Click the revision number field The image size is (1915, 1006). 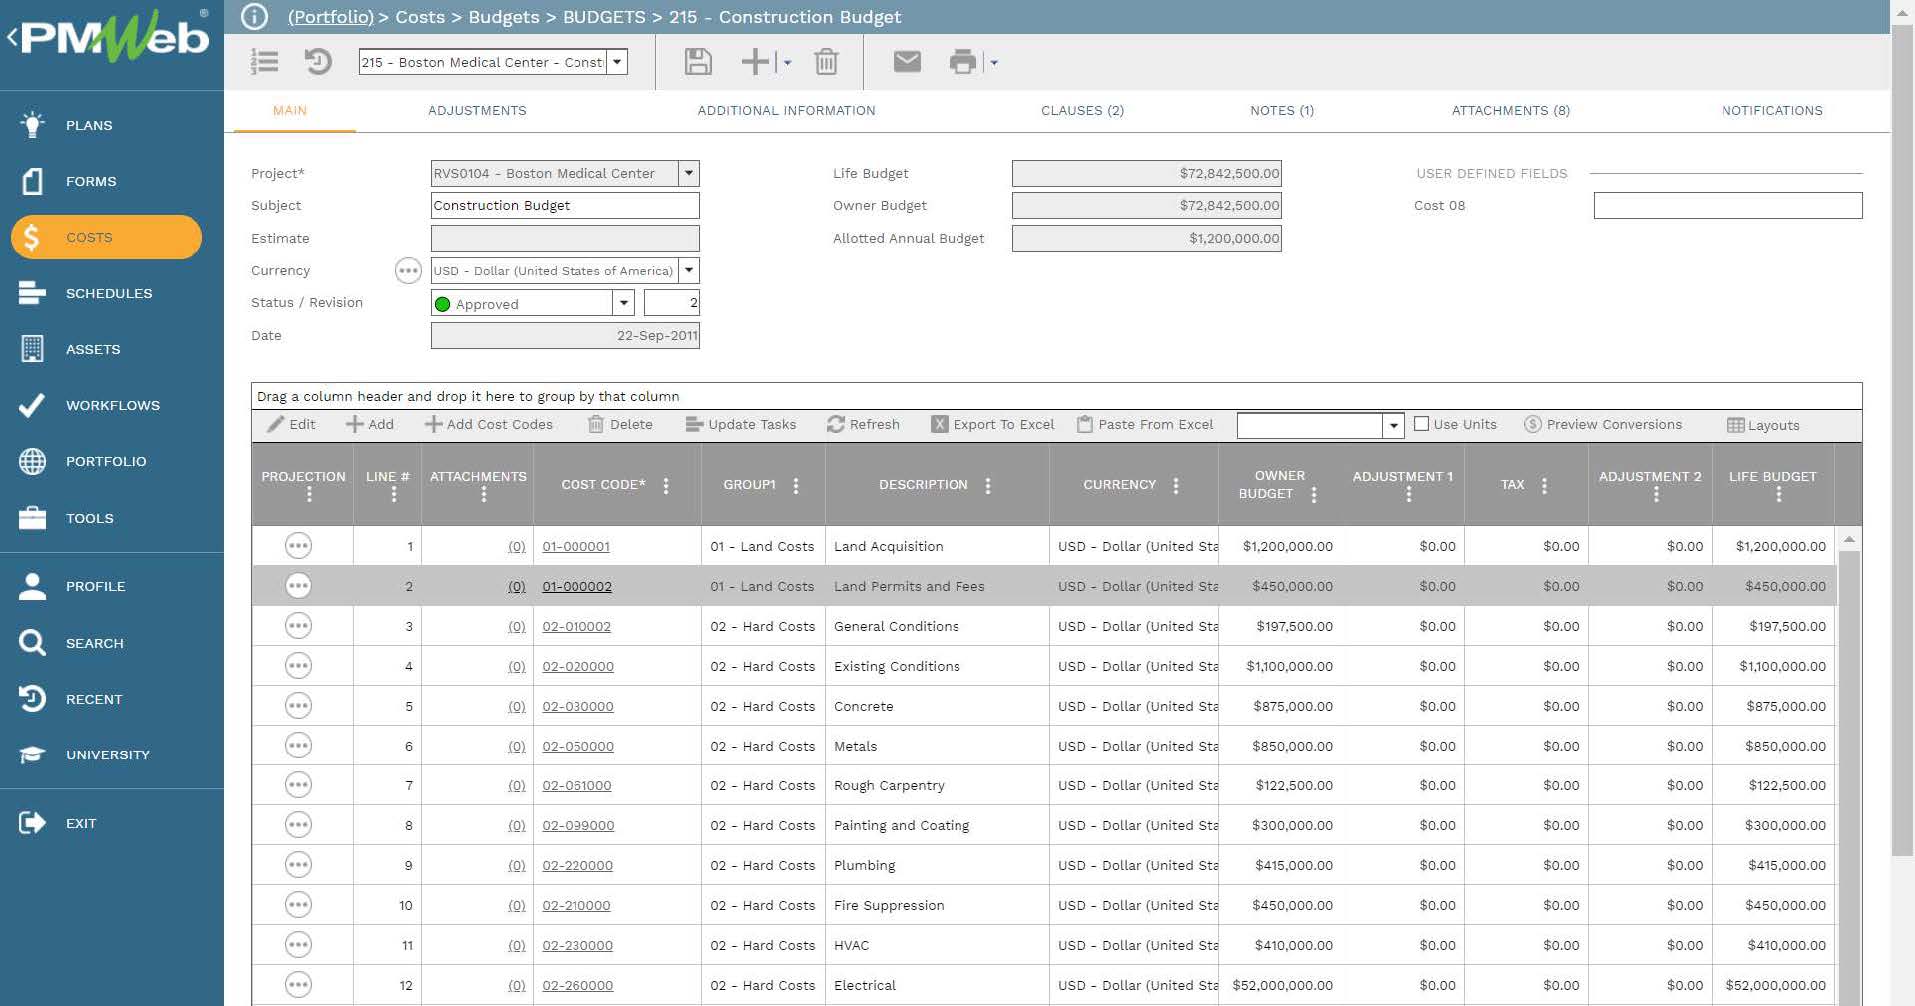click(x=672, y=303)
